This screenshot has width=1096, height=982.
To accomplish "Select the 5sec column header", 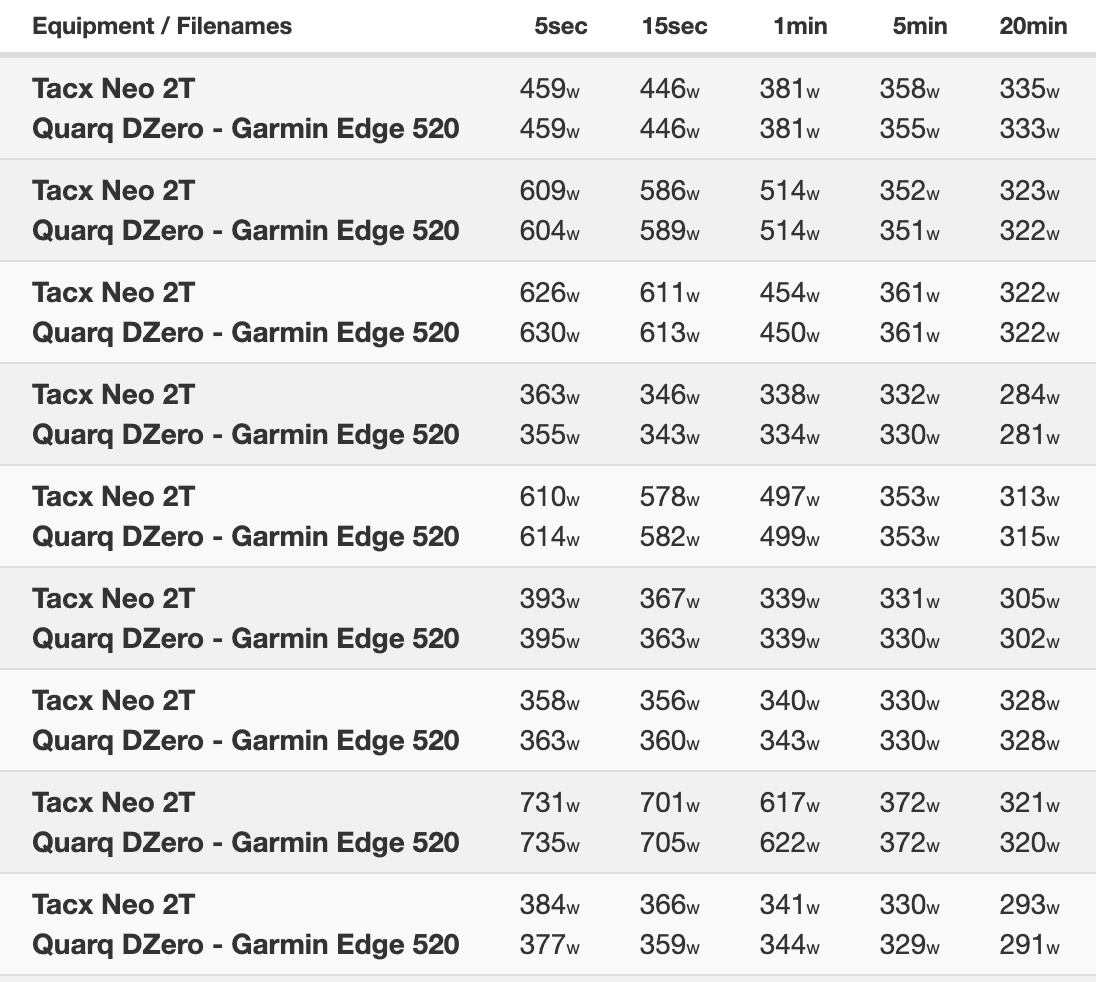I will [561, 27].
